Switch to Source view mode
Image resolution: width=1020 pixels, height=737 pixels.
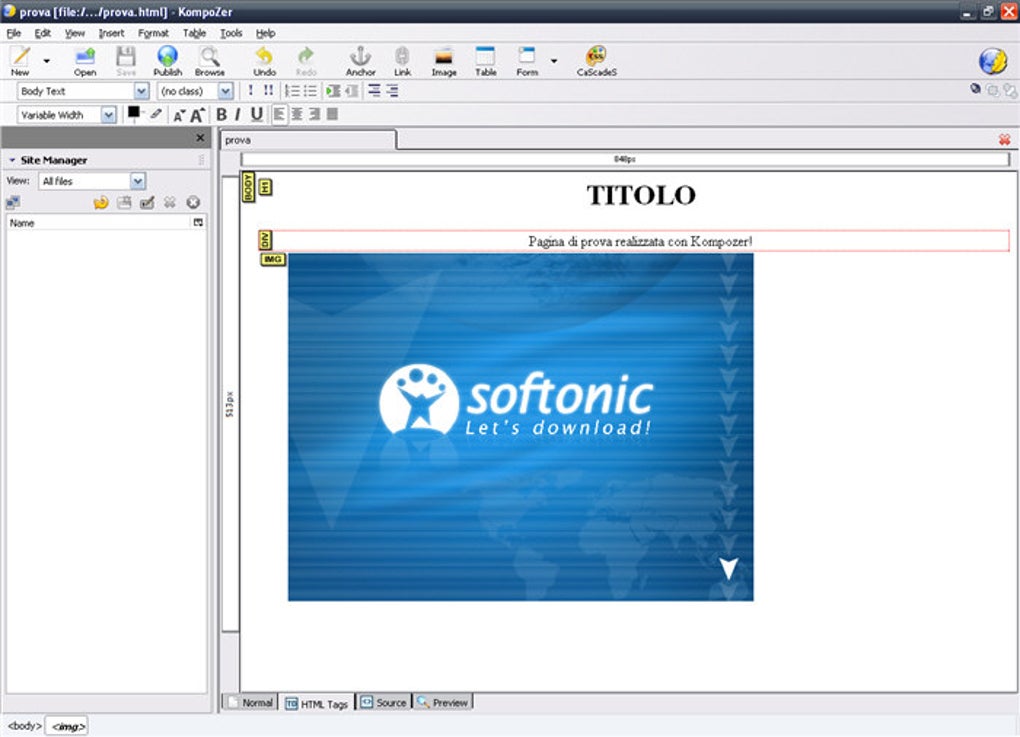384,703
